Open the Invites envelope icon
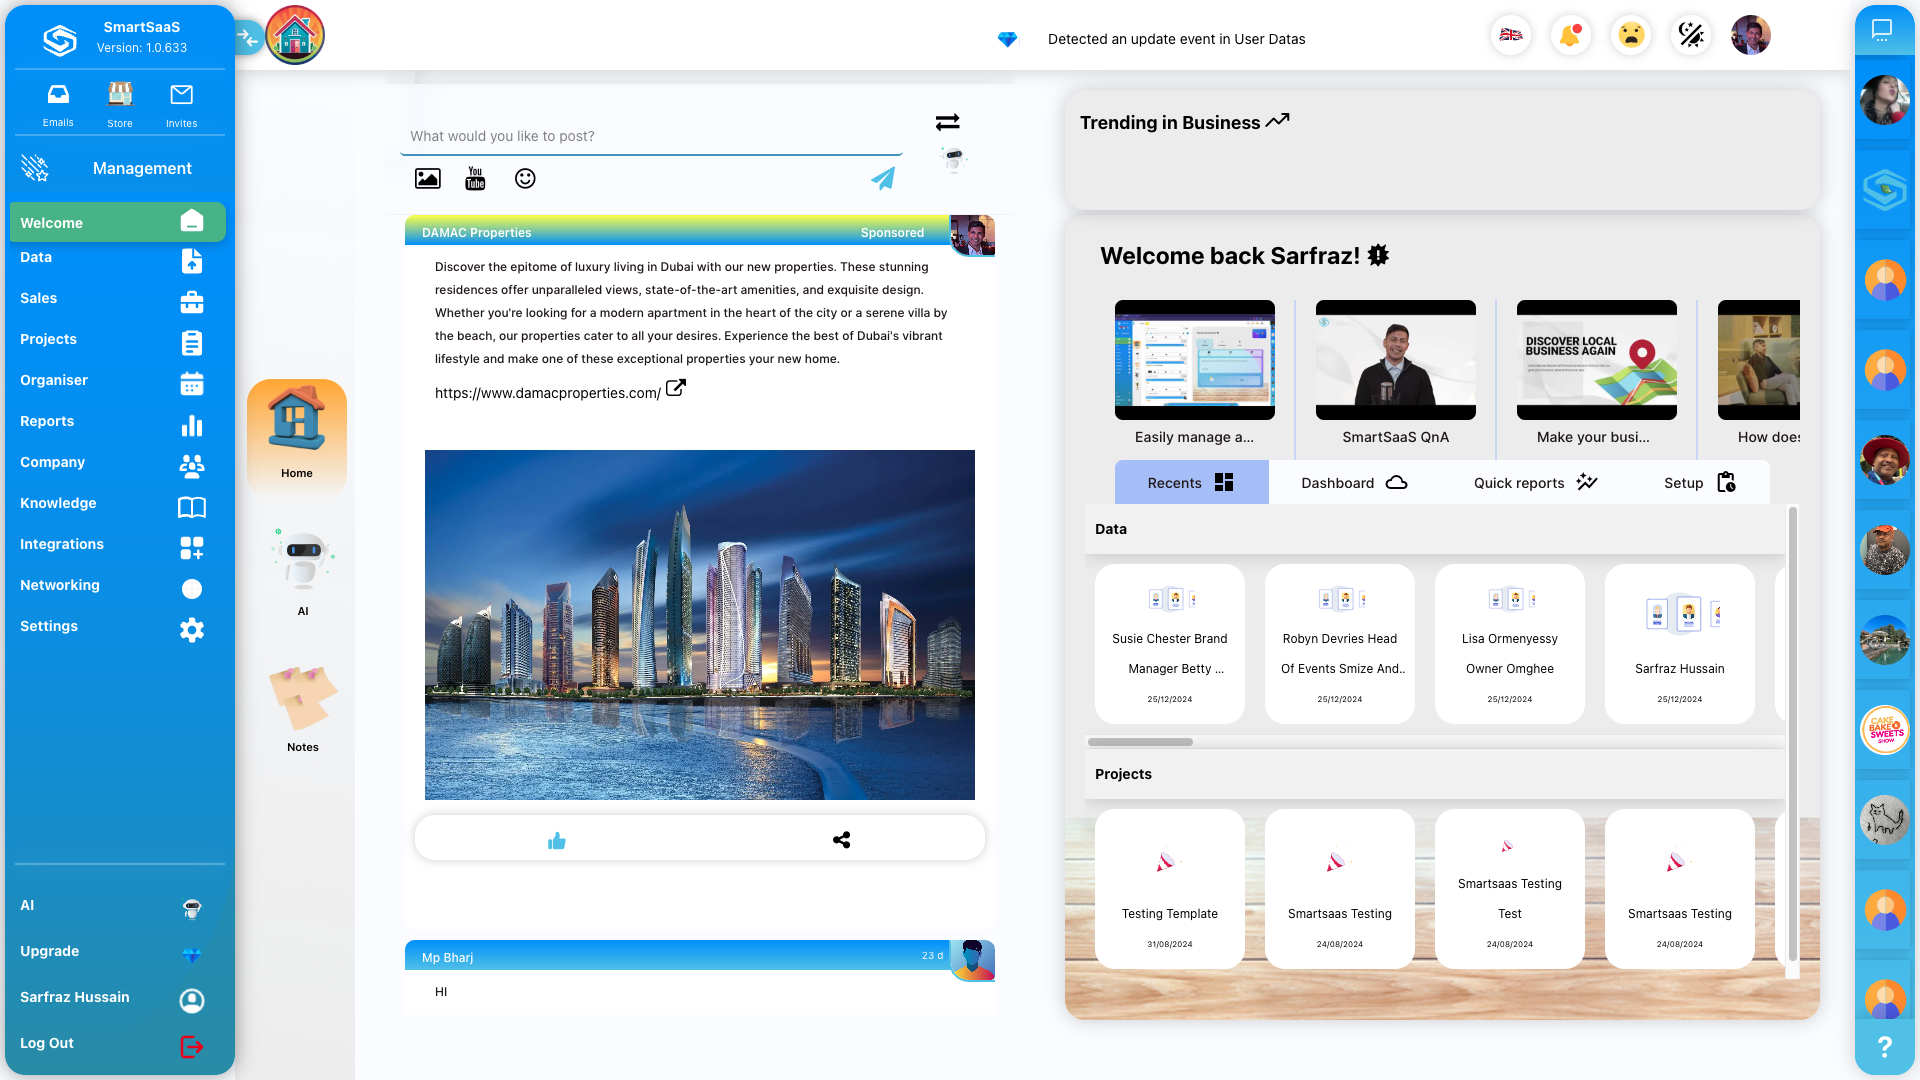The image size is (1920, 1080). [x=181, y=104]
